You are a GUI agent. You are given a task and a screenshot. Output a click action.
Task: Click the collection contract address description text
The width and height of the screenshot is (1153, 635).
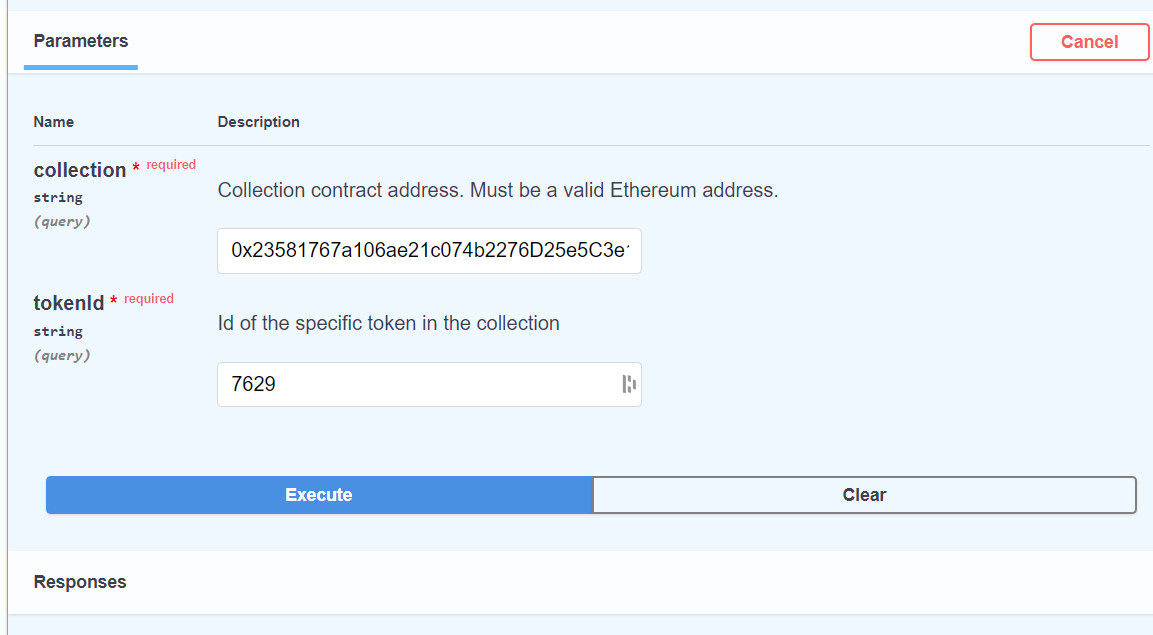[497, 190]
